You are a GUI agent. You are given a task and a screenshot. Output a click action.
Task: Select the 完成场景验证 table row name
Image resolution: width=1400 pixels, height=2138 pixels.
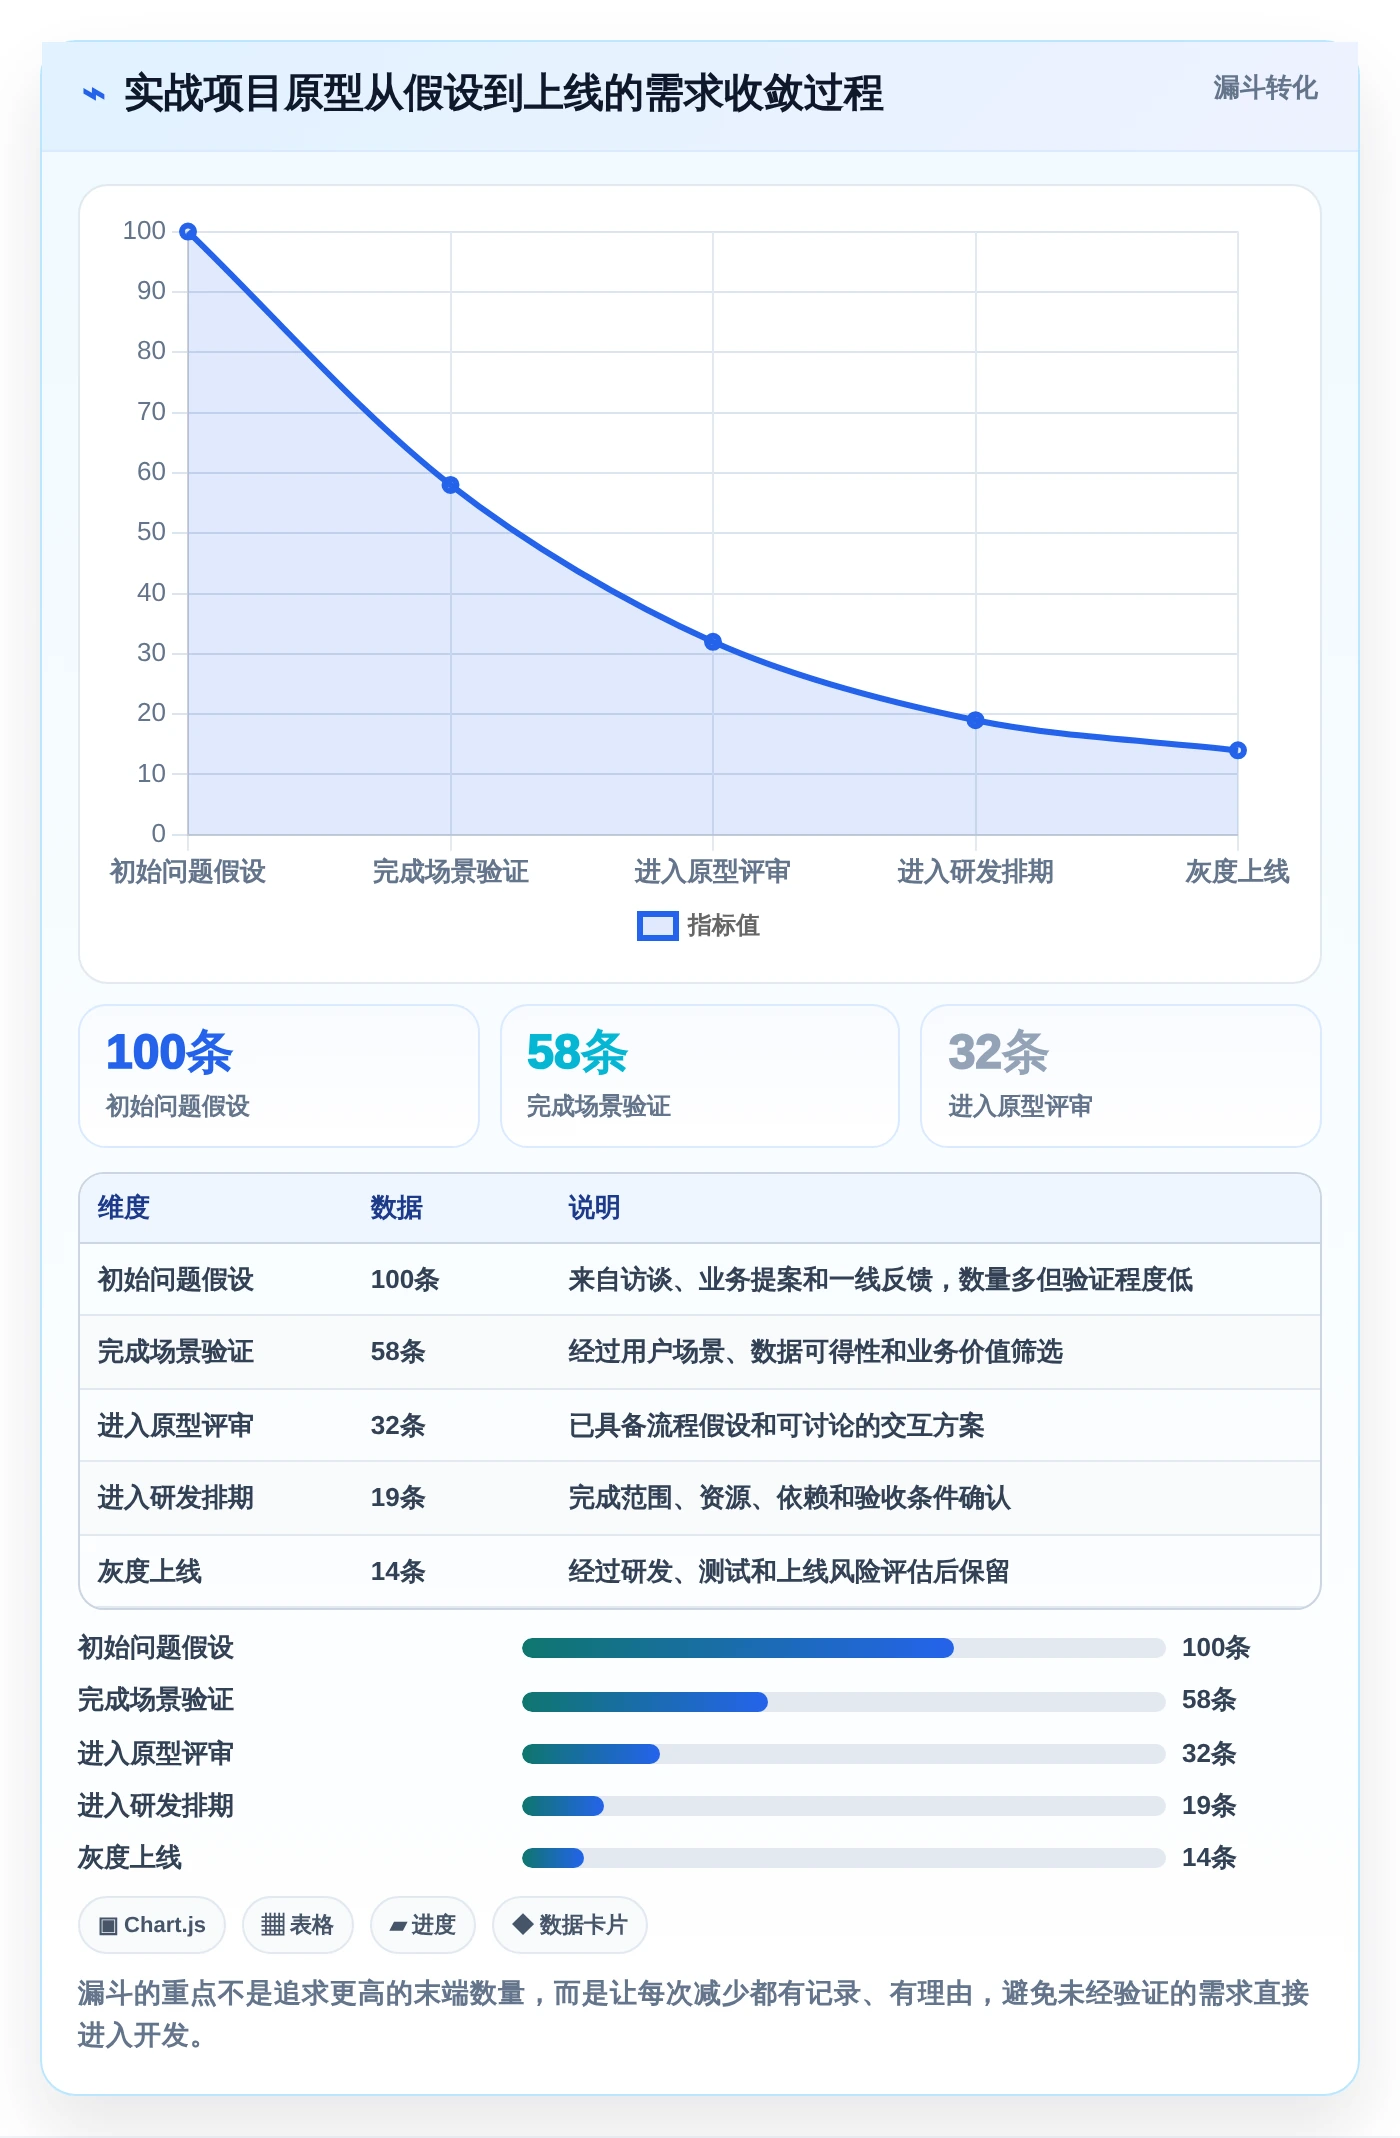[176, 1352]
